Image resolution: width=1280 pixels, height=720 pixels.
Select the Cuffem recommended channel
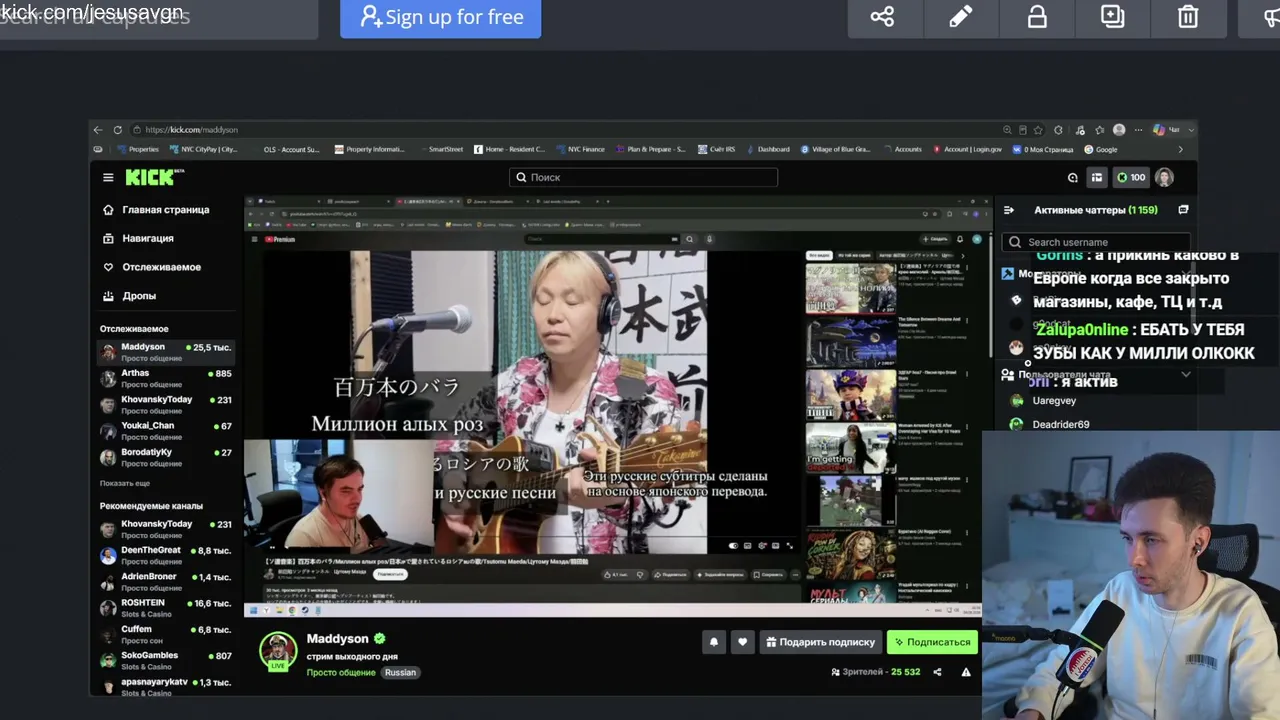(x=166, y=634)
